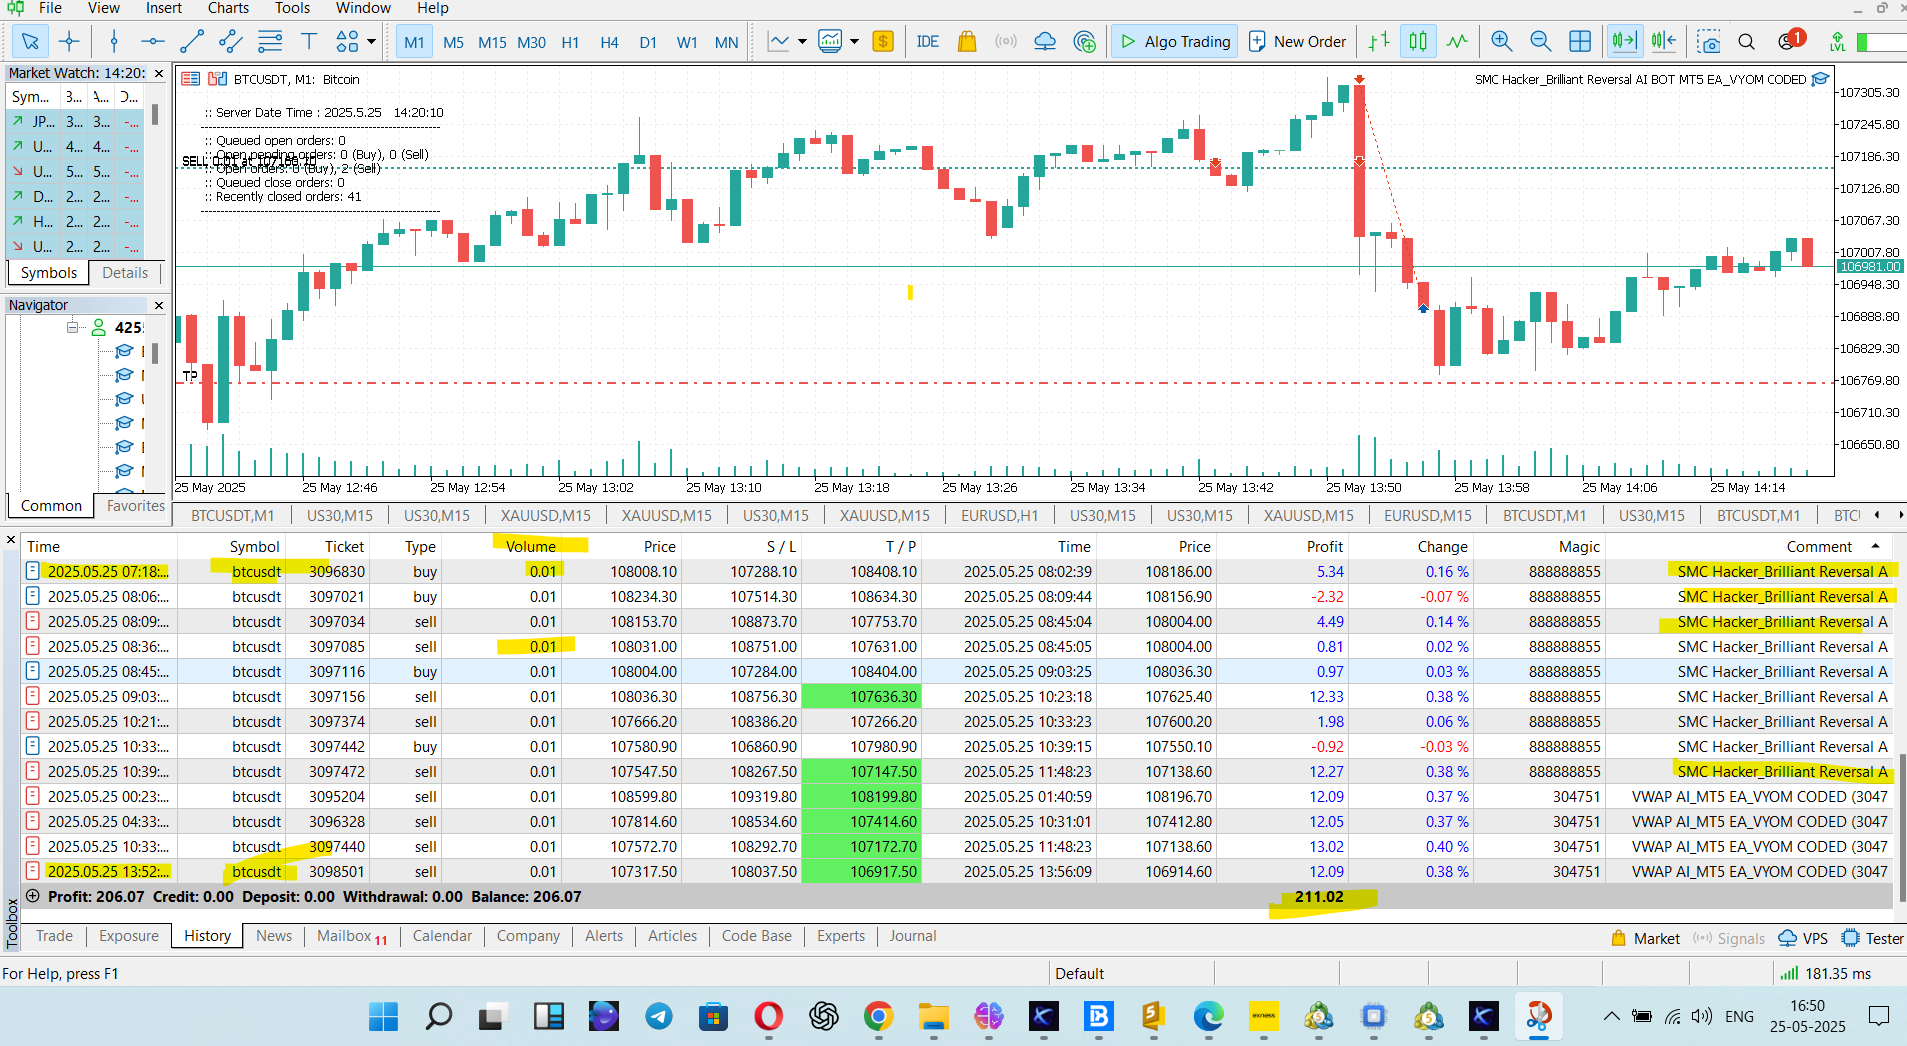Open the Charts menu
Screen dimensions: 1907x1046
tap(228, 9)
